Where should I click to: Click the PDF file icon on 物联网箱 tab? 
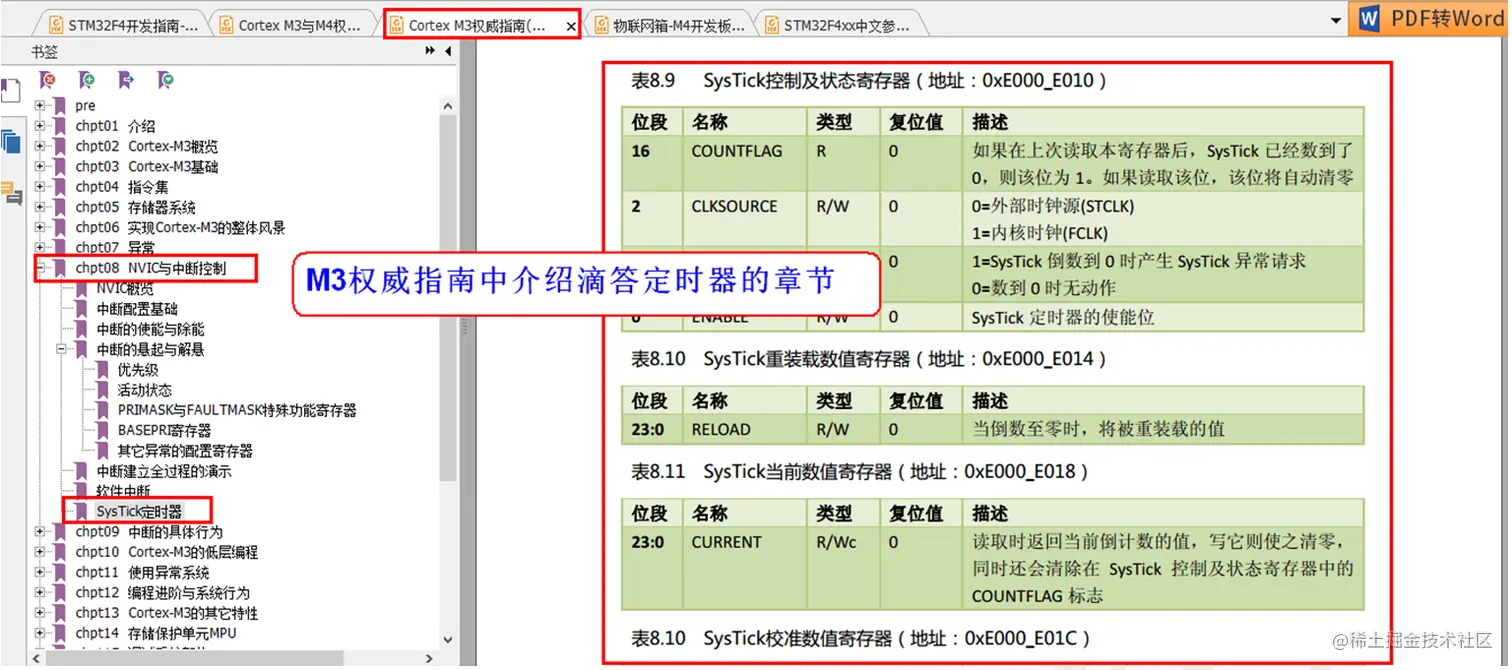600,26
